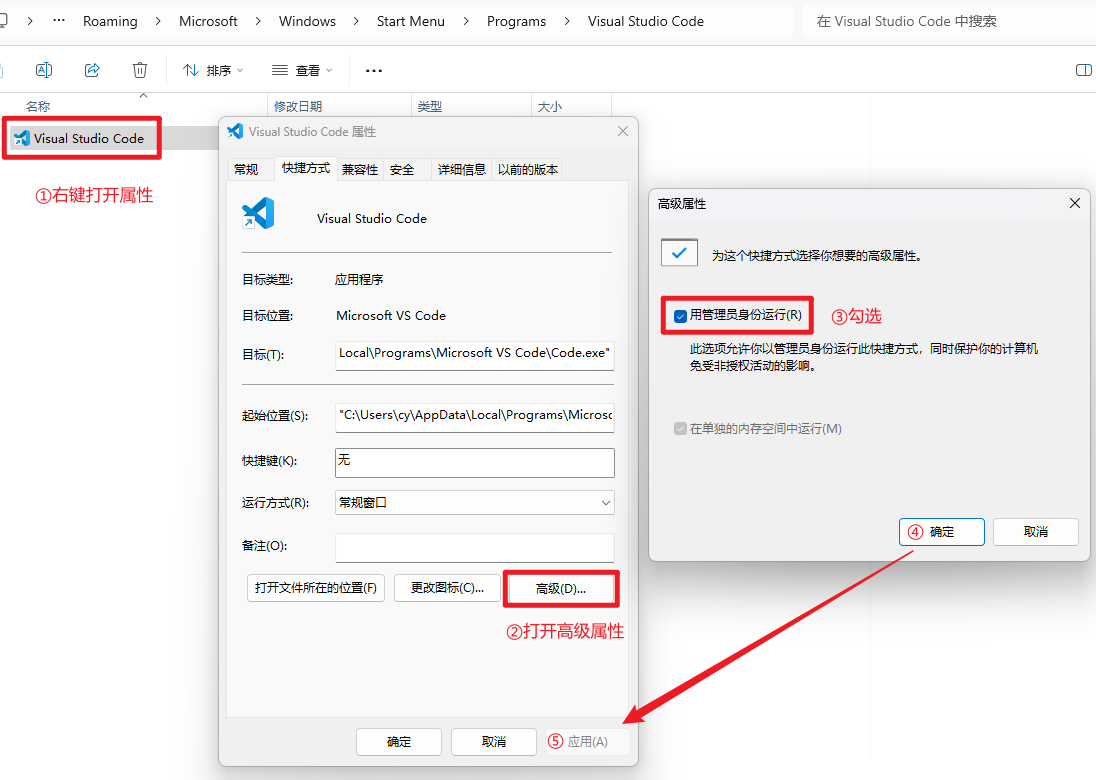Click the share icon in Explorer toolbar
Viewport: 1096px width, 780px height.
(x=92, y=70)
